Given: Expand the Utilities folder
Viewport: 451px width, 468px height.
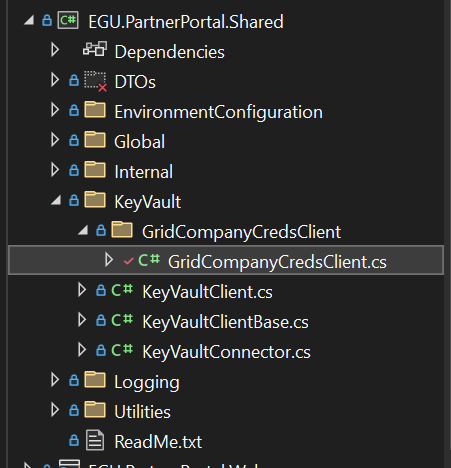Looking at the screenshot, I should point(55,410).
